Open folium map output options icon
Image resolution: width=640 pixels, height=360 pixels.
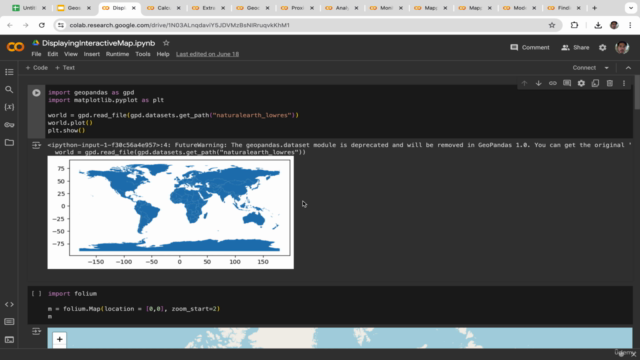pyautogui.click(x=36, y=331)
